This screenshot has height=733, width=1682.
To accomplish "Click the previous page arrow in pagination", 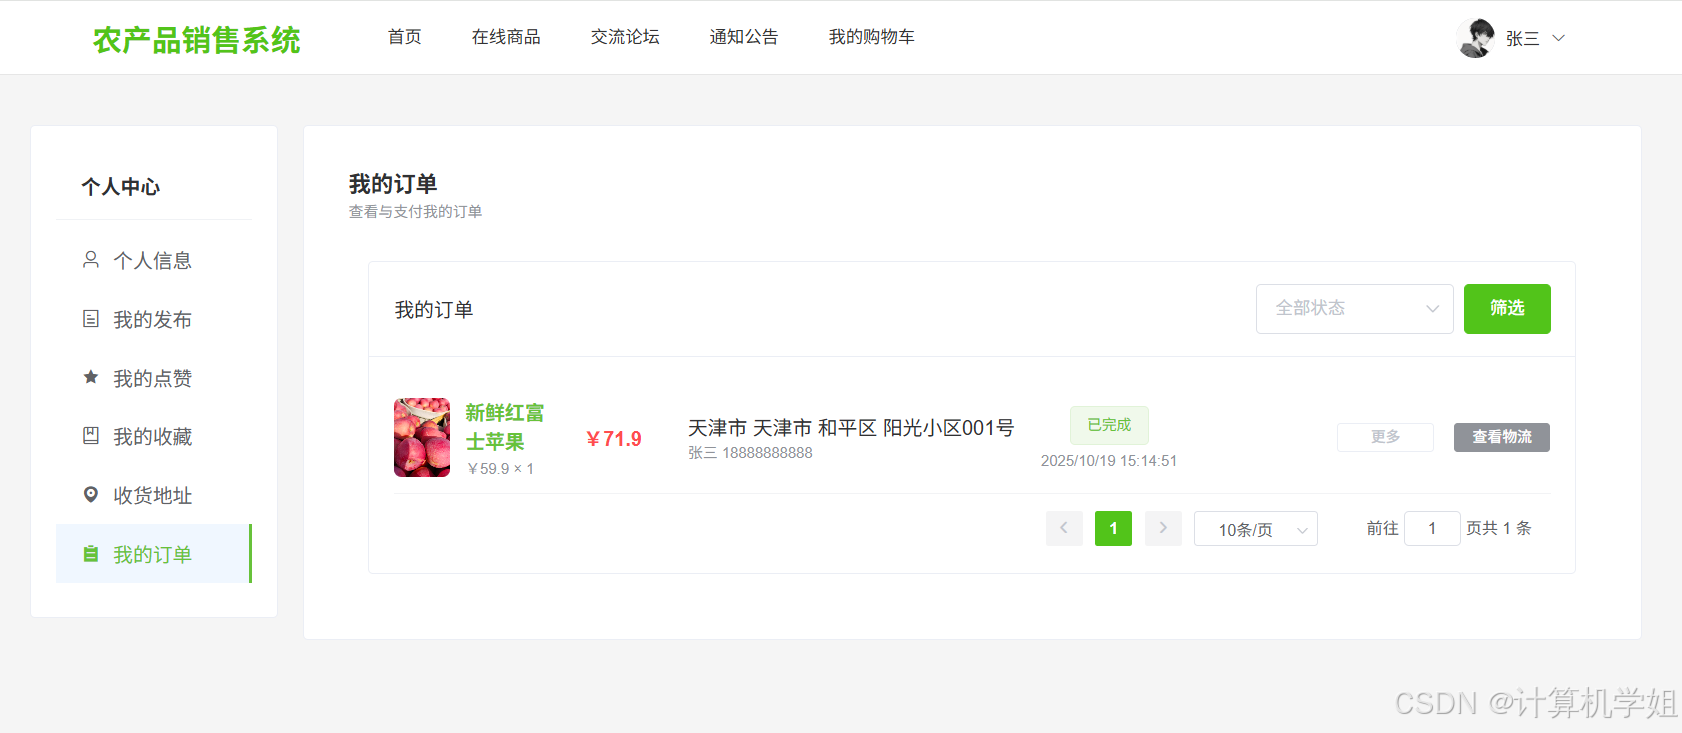I will (1064, 528).
